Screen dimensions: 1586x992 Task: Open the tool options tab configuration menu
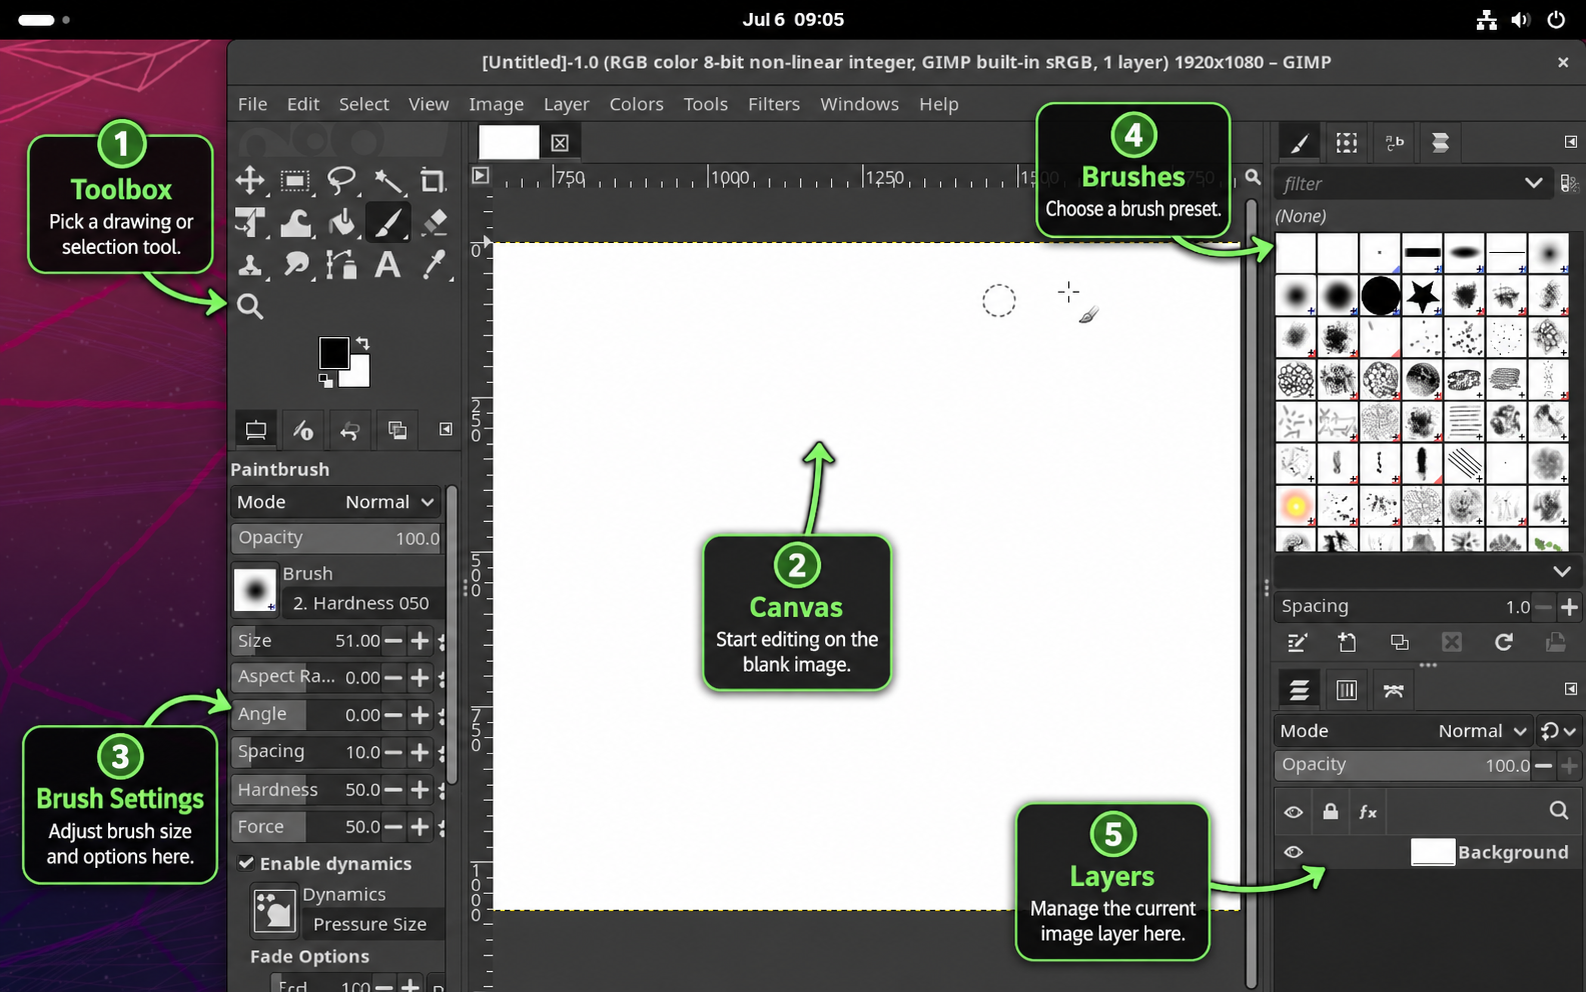pyautogui.click(x=446, y=430)
